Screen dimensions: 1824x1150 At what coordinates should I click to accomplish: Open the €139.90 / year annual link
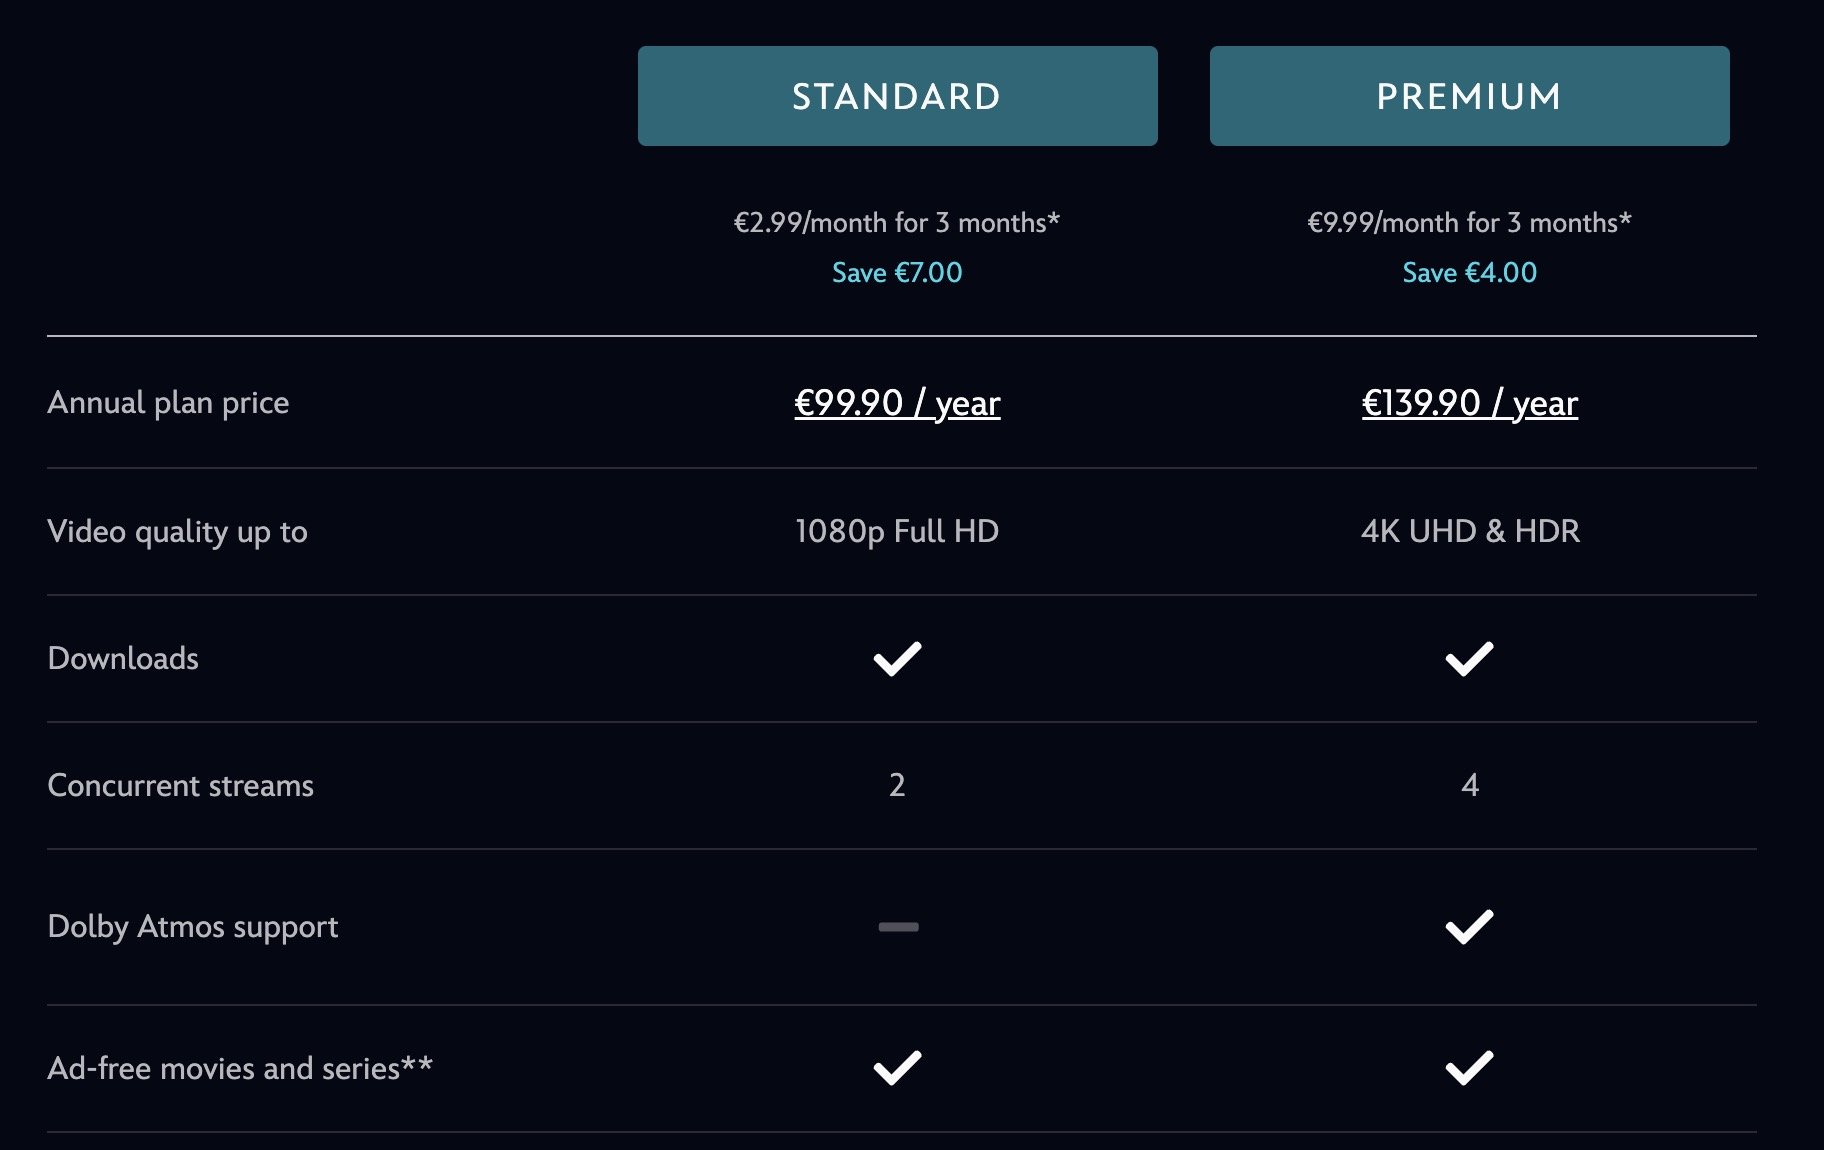pyautogui.click(x=1469, y=403)
